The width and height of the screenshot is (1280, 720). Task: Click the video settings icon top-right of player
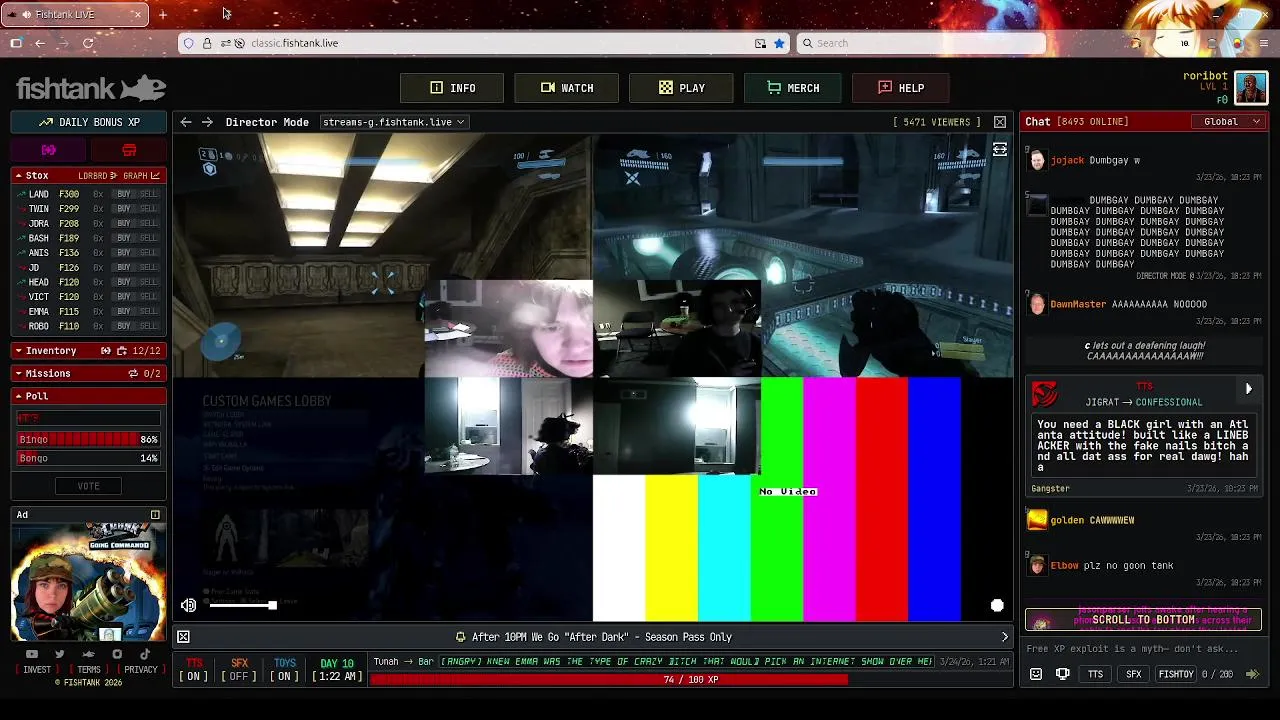tap(999, 149)
